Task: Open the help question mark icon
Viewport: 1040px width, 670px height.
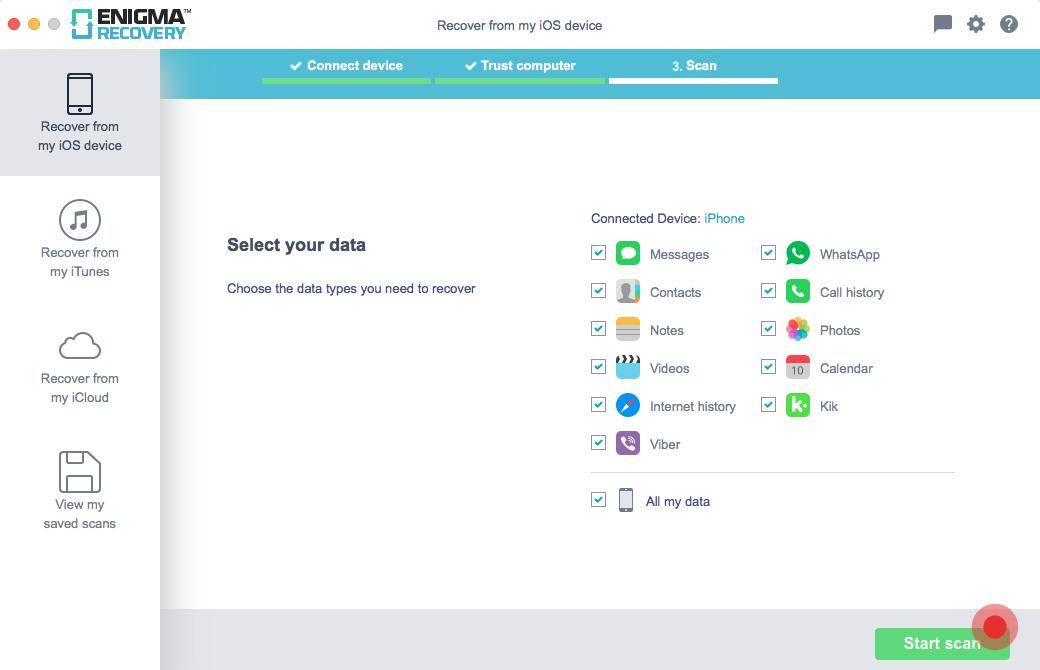Action: [x=1009, y=25]
